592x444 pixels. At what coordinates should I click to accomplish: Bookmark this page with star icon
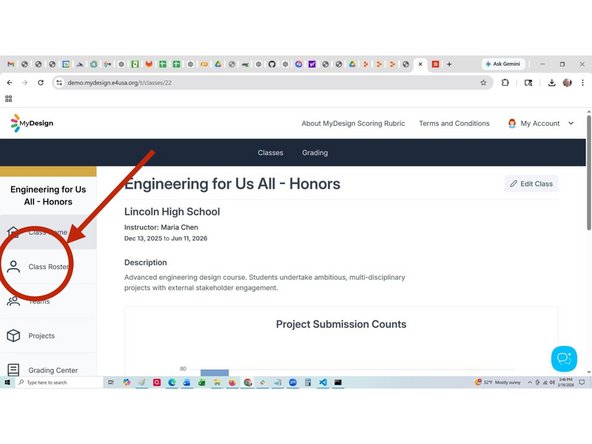point(483,83)
